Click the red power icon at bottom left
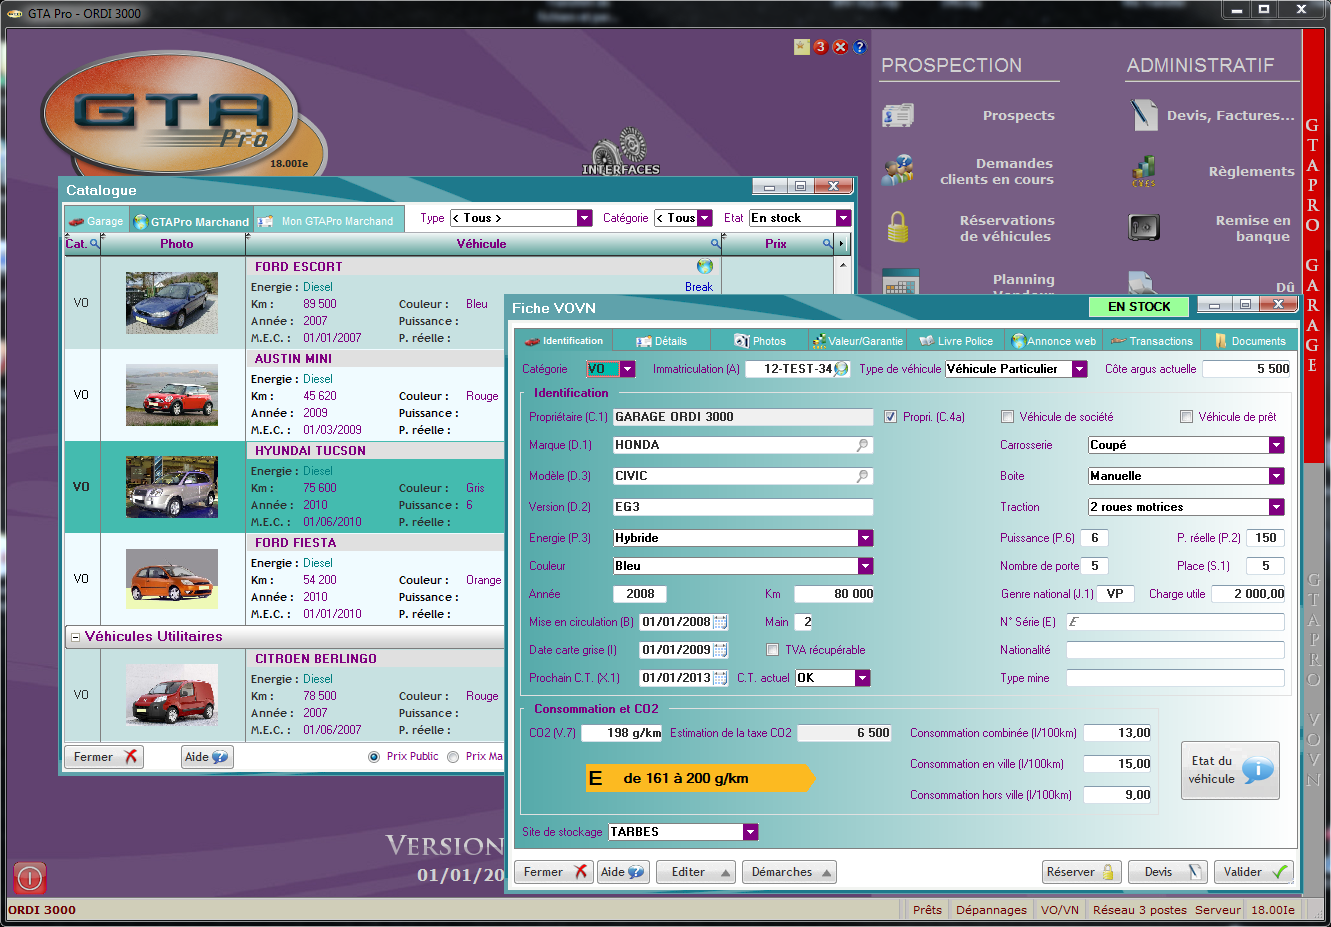Image resolution: width=1331 pixels, height=927 pixels. 30,878
